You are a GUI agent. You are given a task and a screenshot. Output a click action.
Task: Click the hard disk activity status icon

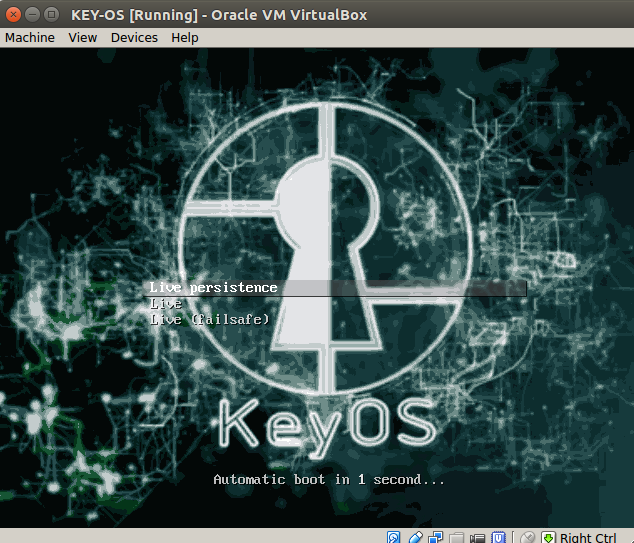click(393, 537)
